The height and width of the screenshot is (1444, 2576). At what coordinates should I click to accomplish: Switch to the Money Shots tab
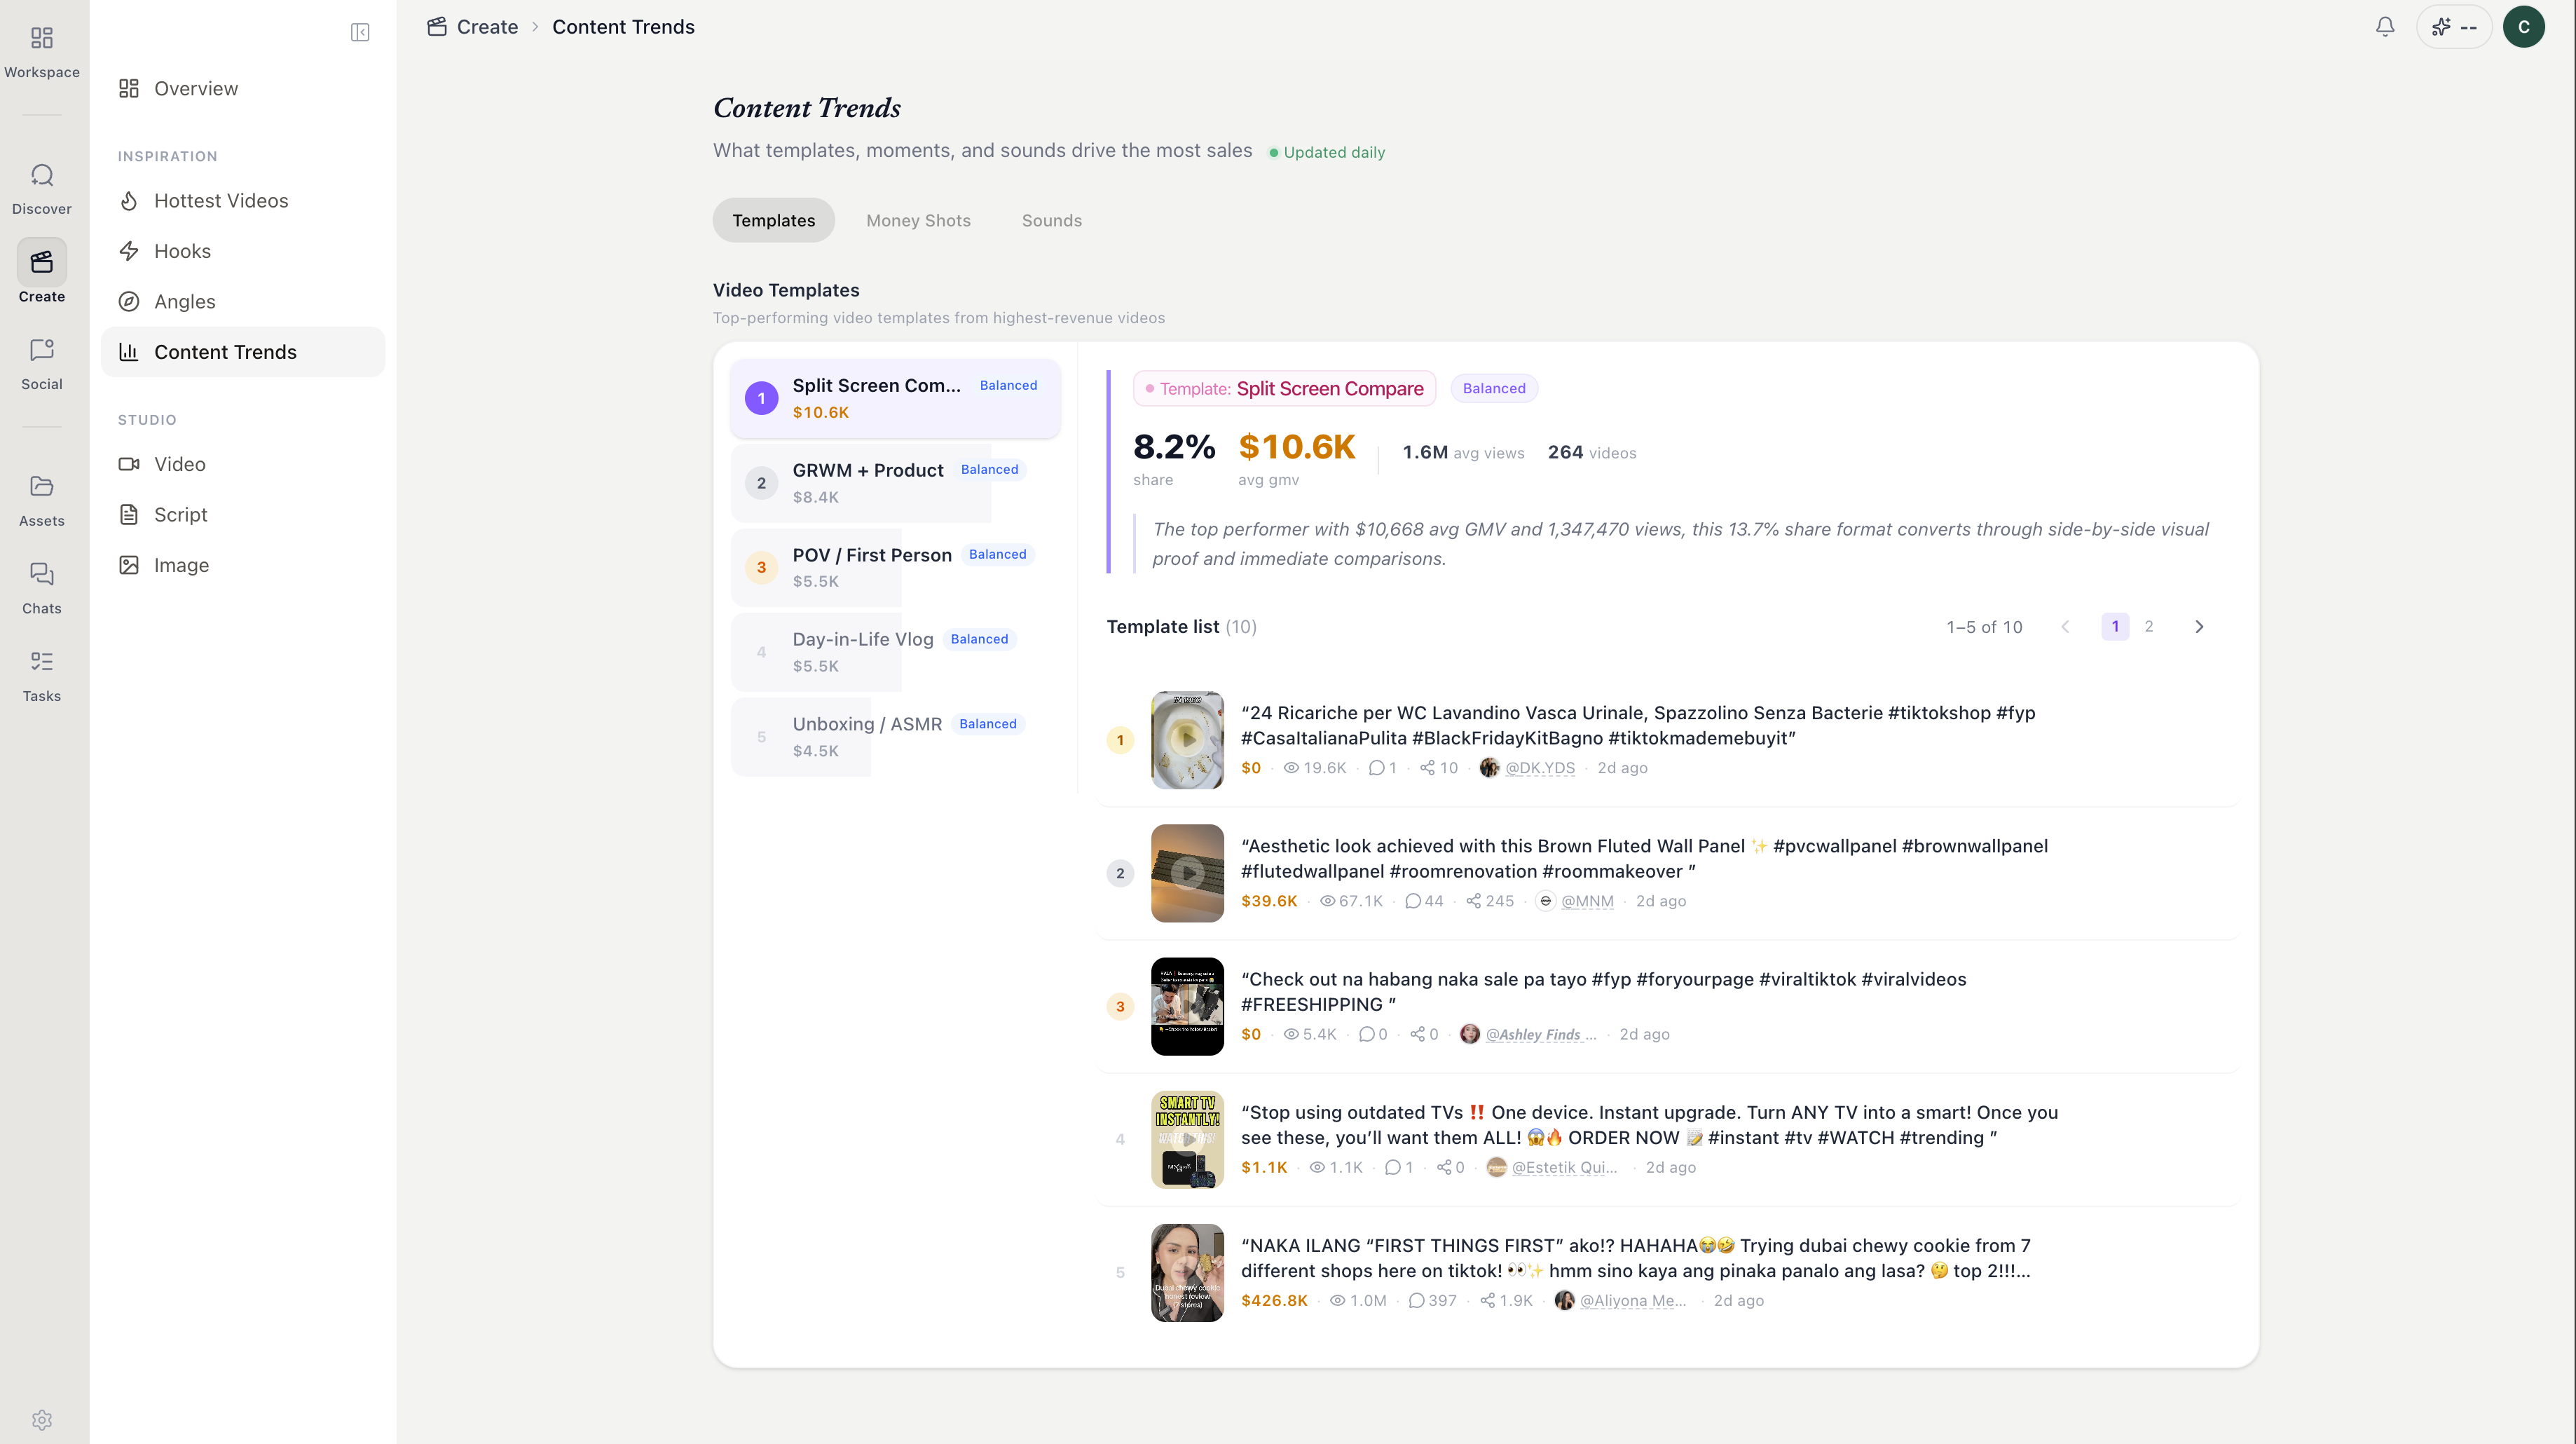pos(918,221)
